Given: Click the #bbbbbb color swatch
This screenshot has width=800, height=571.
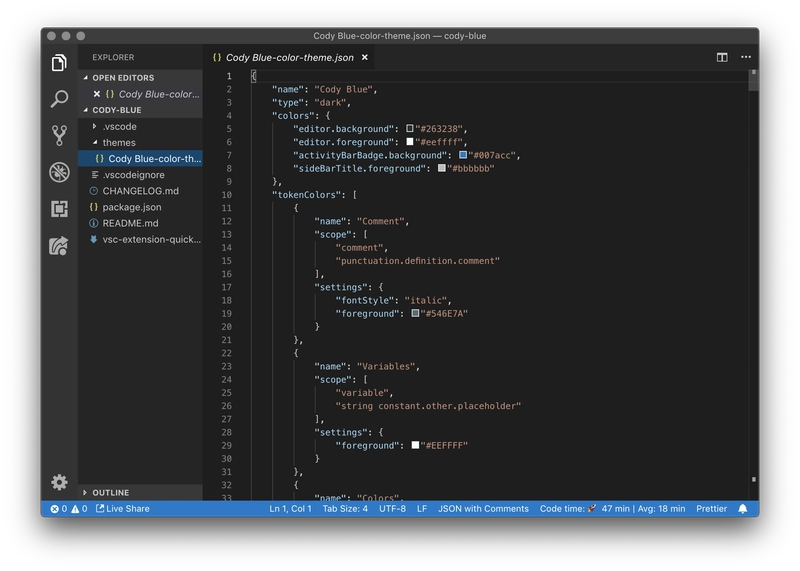Looking at the screenshot, I should pyautogui.click(x=442, y=168).
